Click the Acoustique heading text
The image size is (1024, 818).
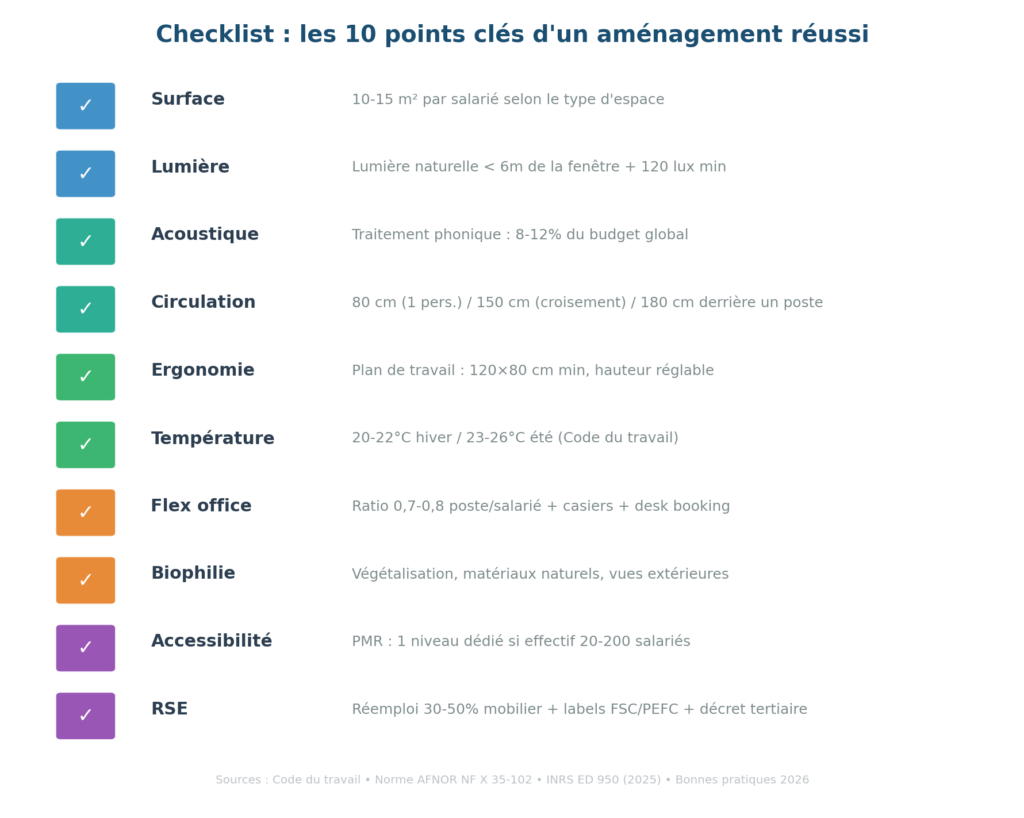(x=205, y=235)
